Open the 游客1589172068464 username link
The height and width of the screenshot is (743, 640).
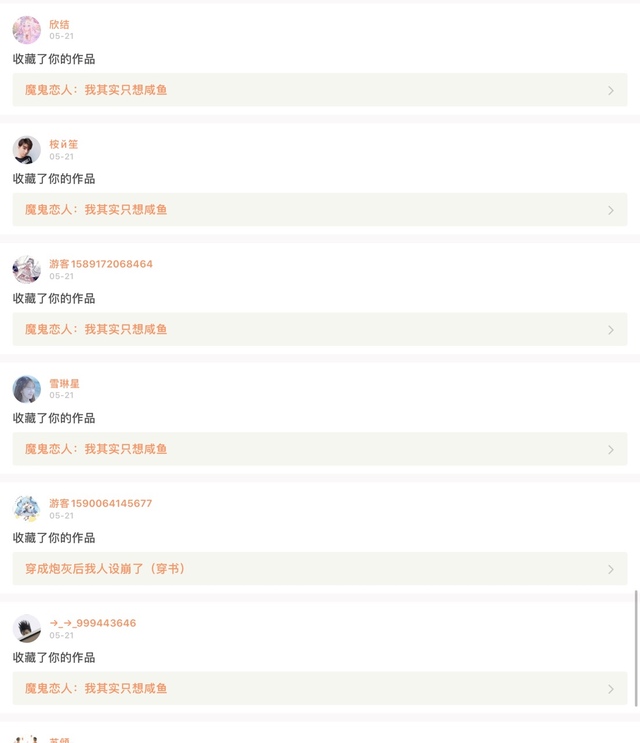point(101,264)
